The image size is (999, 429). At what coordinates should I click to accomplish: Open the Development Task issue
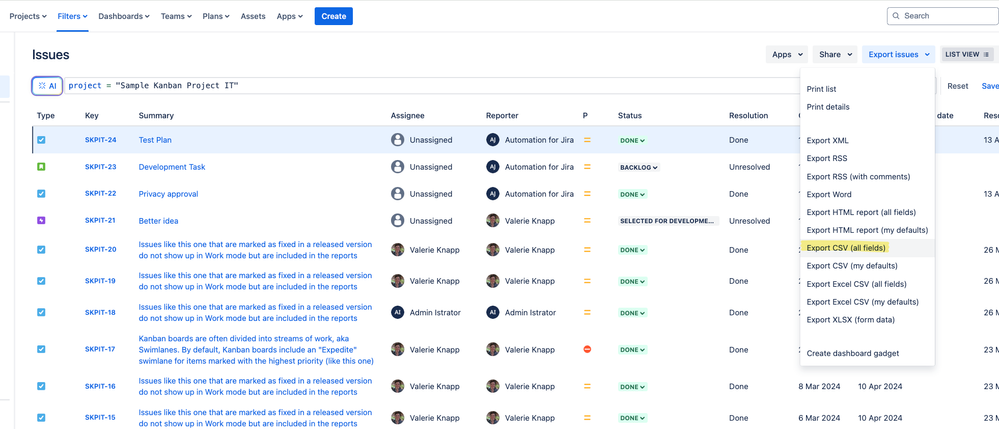click(172, 167)
